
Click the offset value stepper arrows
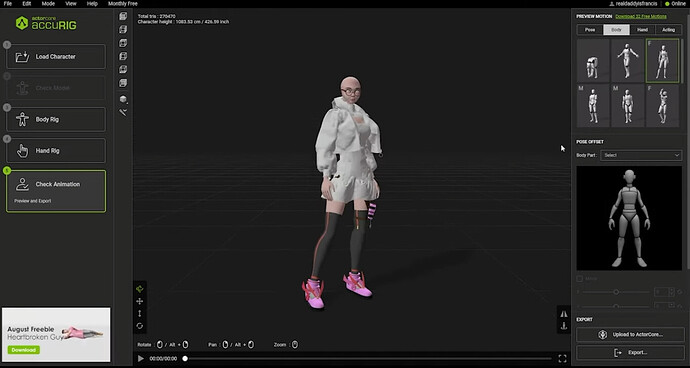click(672, 292)
